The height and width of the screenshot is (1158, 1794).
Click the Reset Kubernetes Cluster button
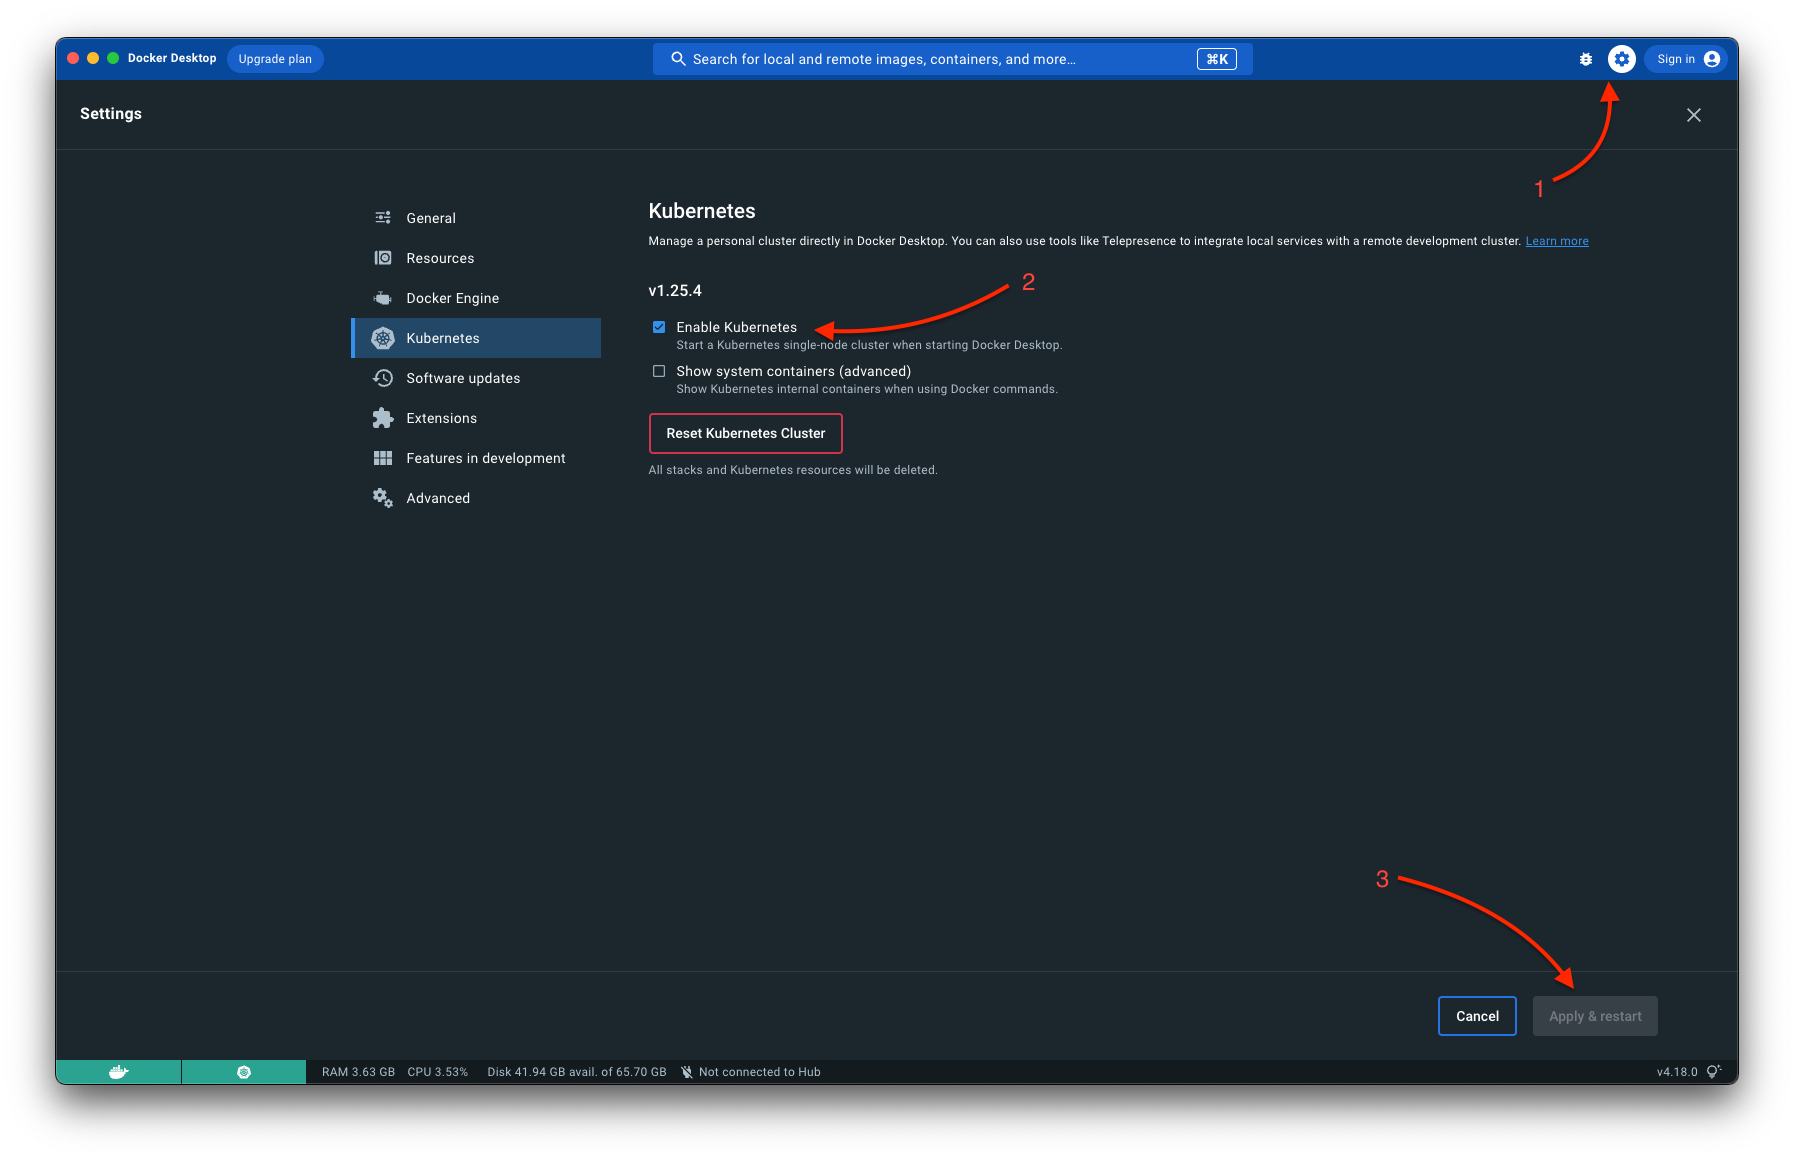click(x=745, y=433)
